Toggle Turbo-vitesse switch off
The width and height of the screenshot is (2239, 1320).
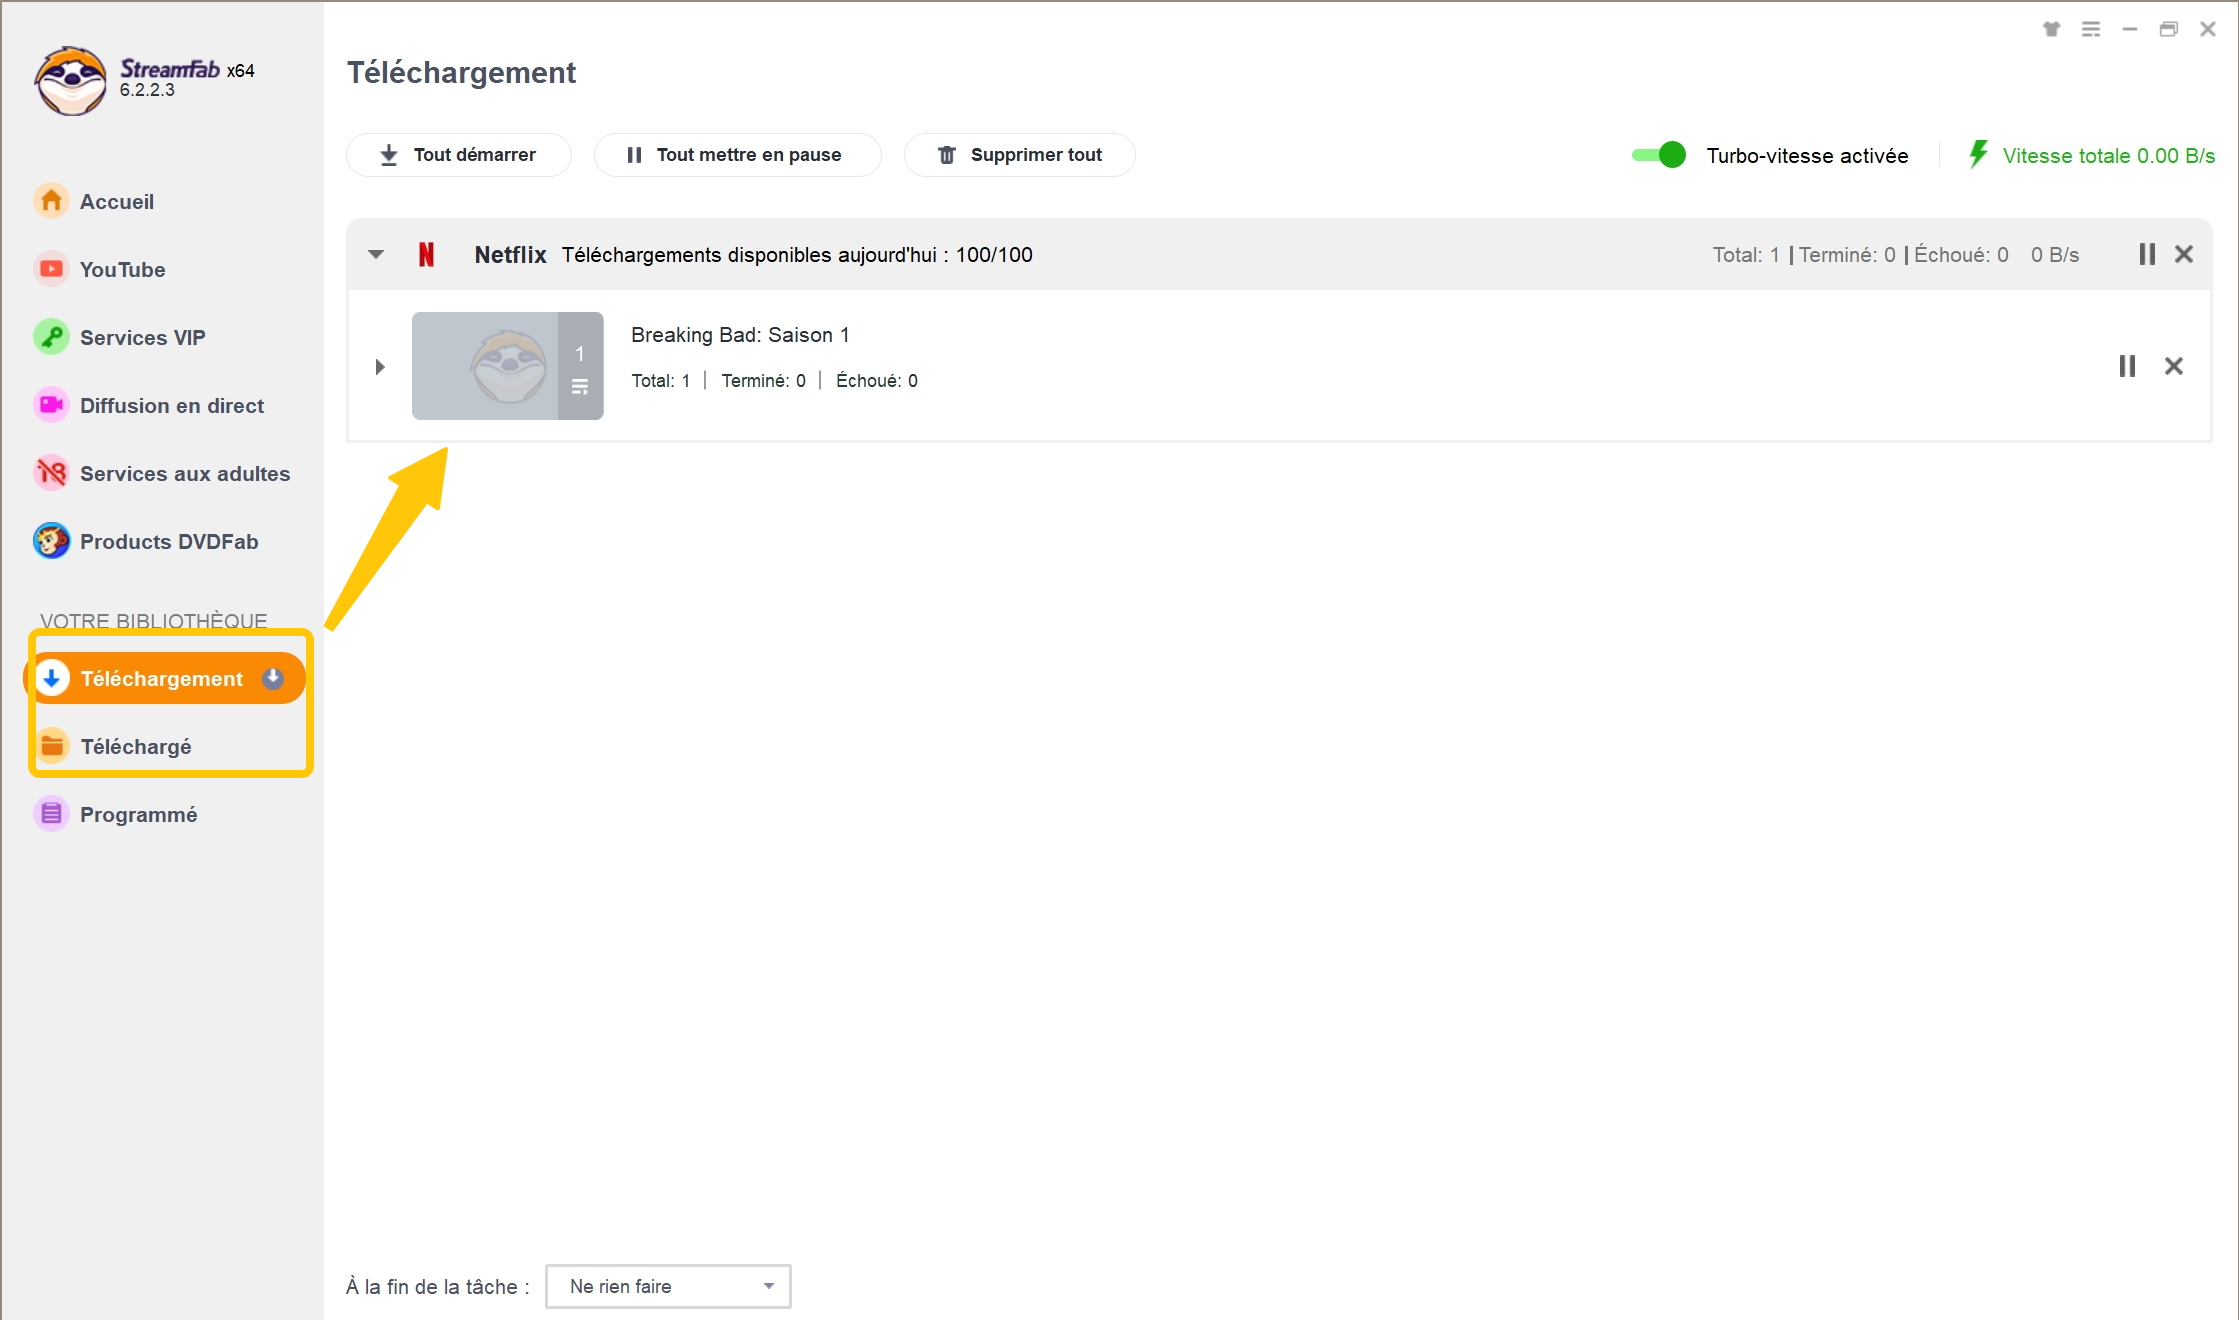pos(1659,155)
